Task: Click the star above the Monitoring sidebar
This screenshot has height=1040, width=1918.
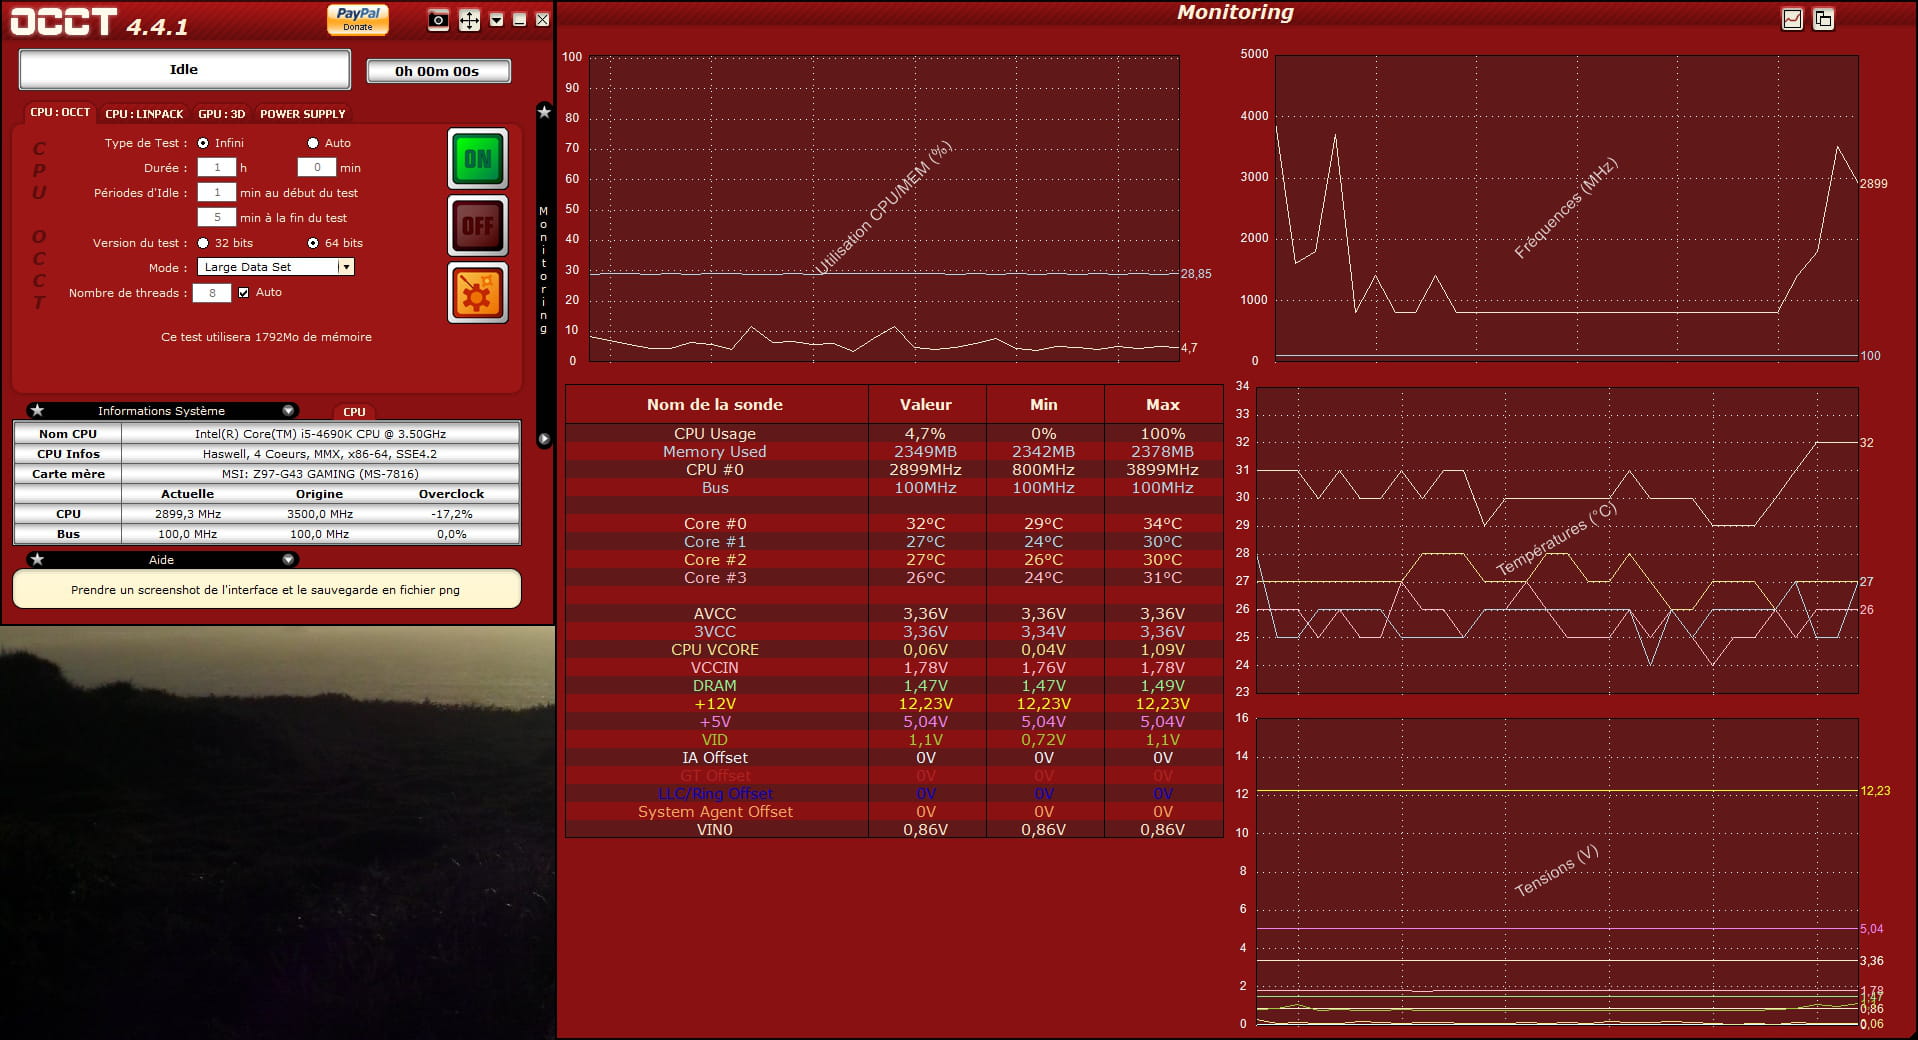Action: 544,112
